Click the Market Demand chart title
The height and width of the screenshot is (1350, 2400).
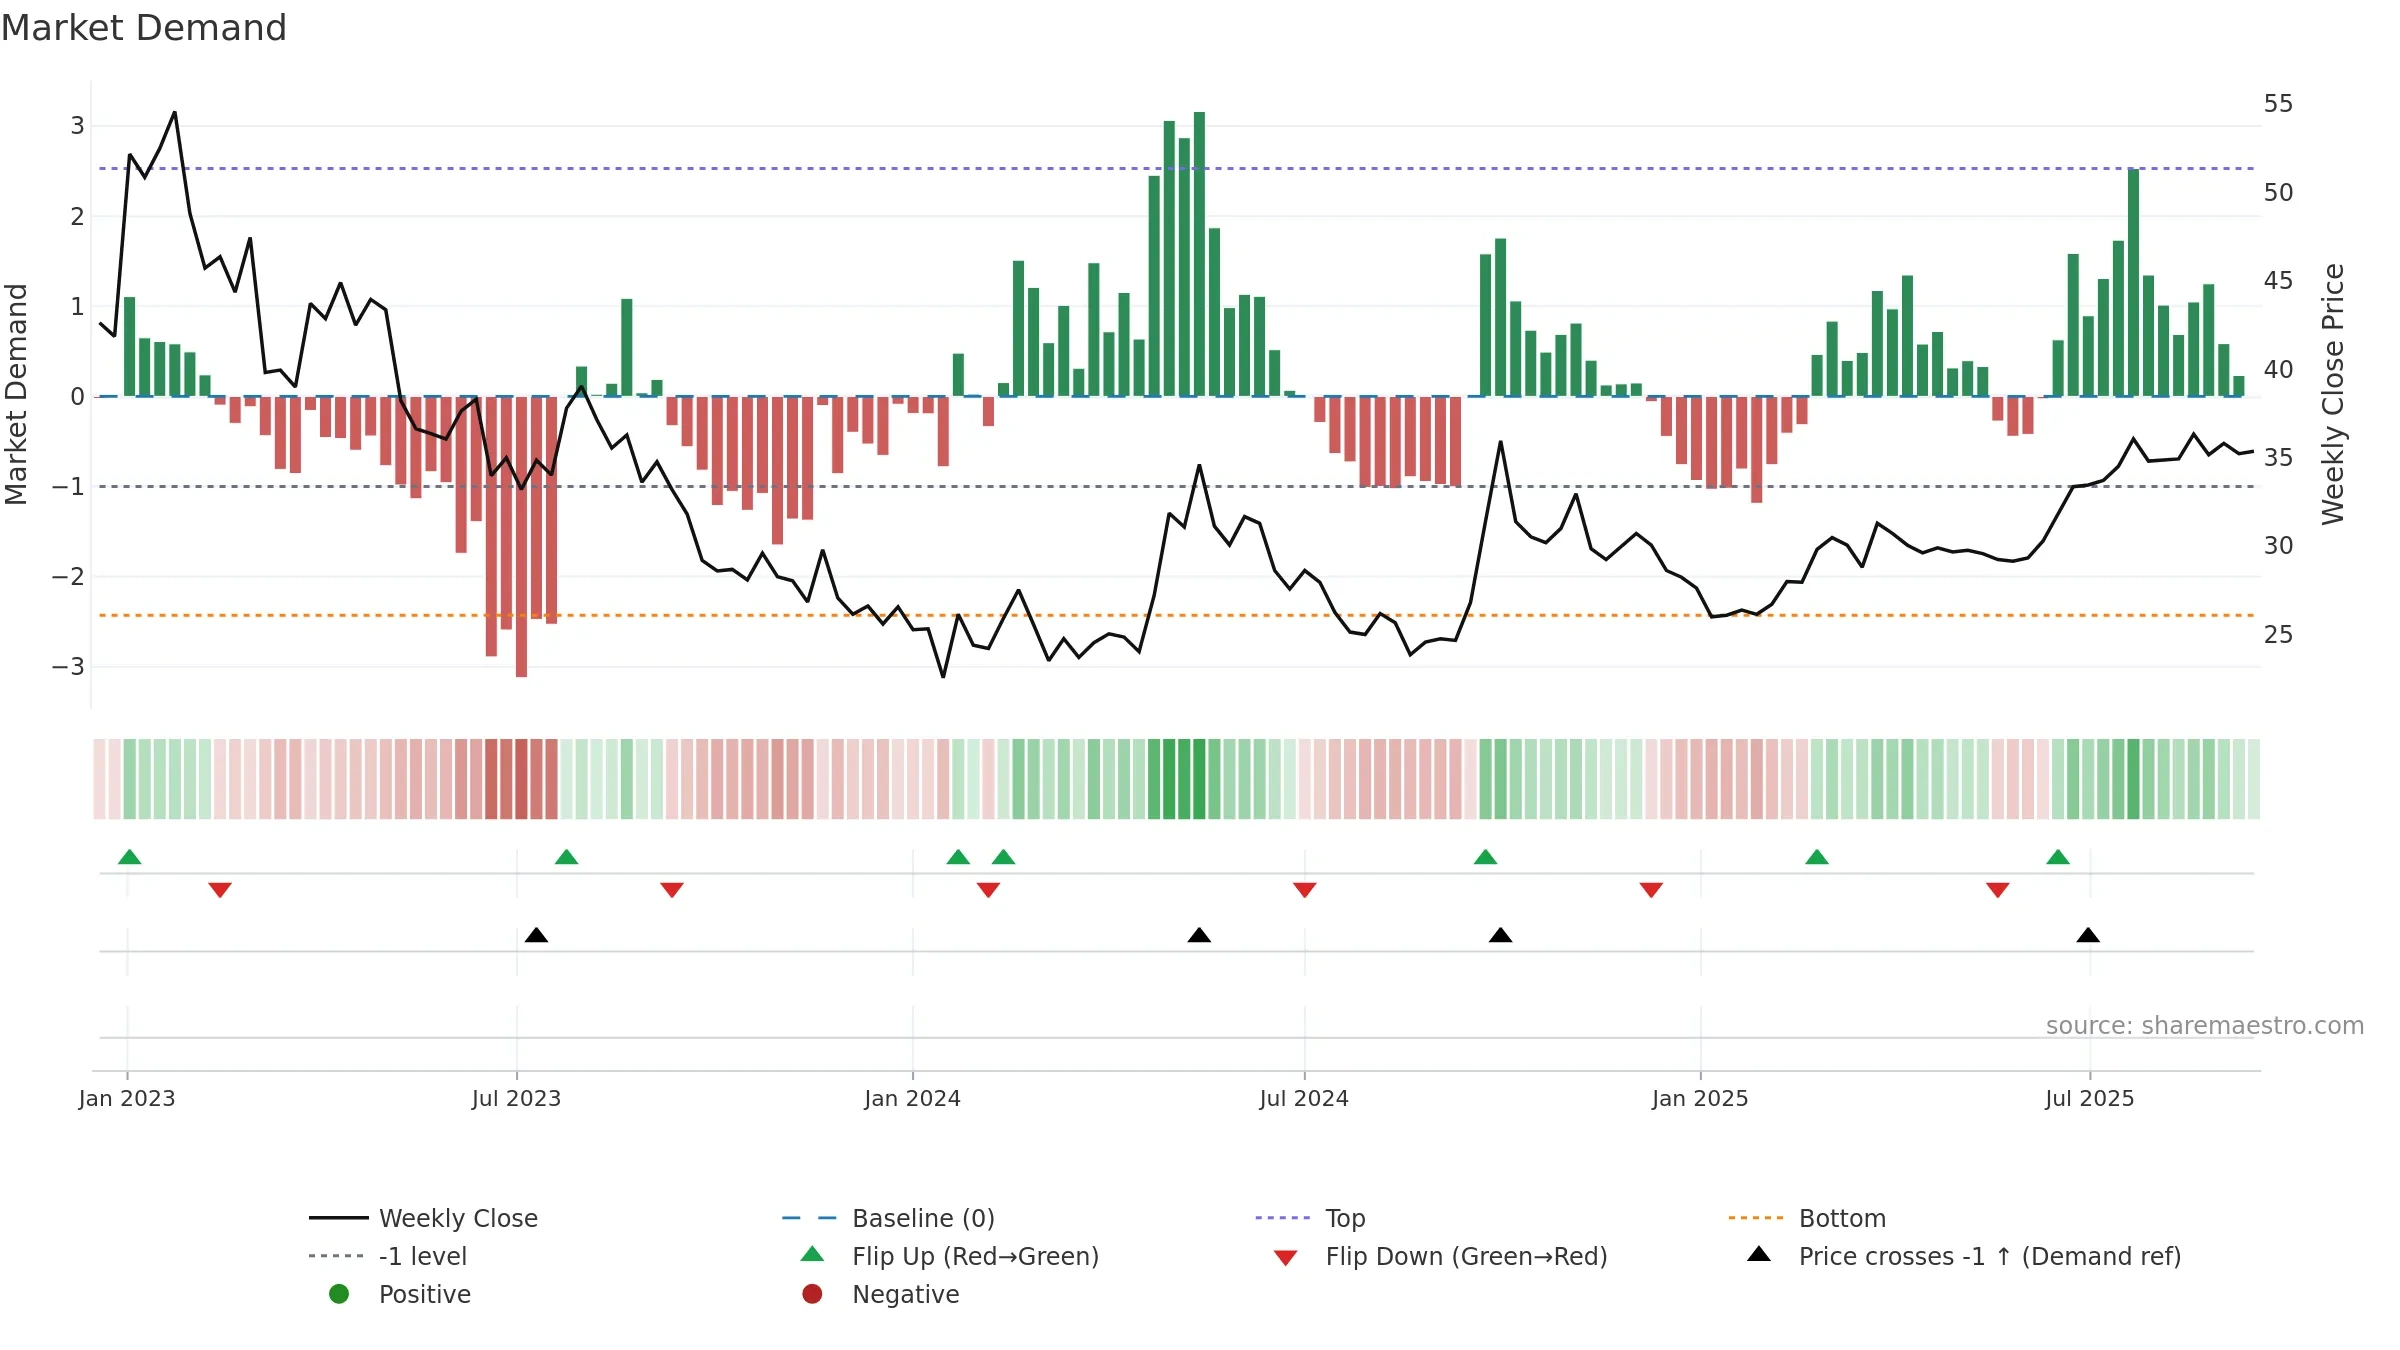coord(144,28)
